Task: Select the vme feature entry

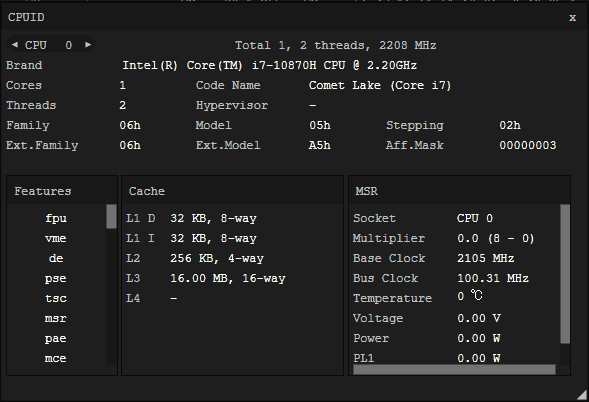Action: point(56,239)
